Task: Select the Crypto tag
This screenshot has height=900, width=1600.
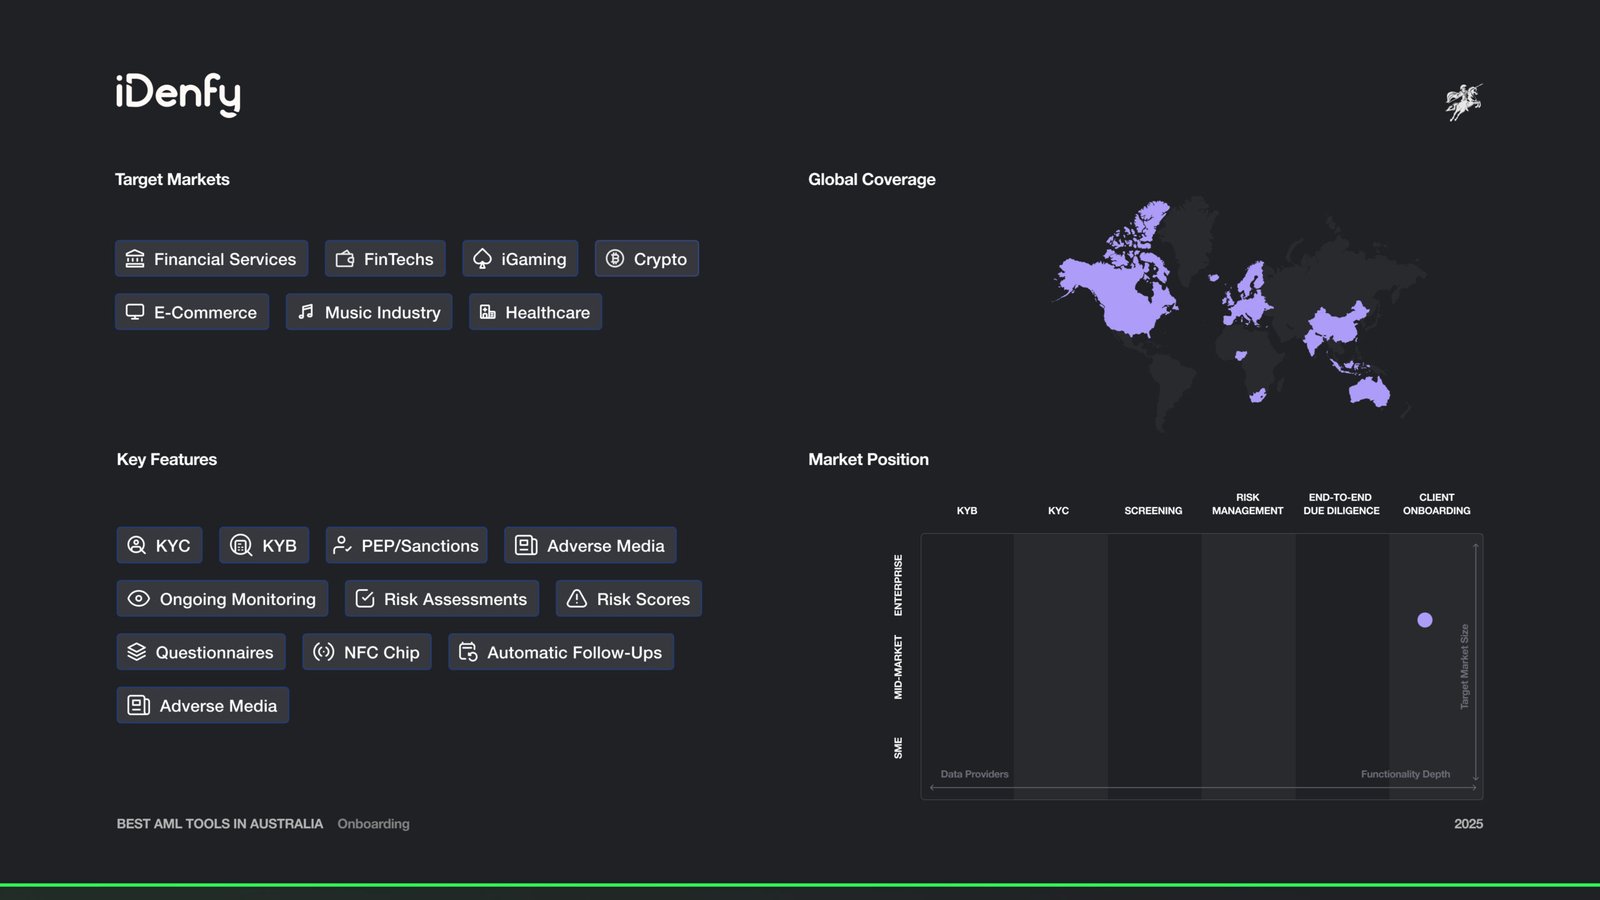Action: tap(647, 259)
